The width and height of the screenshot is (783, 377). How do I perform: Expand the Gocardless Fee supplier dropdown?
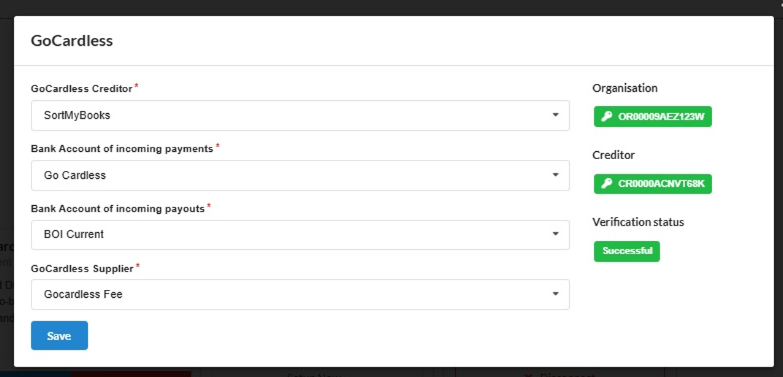(x=300, y=294)
